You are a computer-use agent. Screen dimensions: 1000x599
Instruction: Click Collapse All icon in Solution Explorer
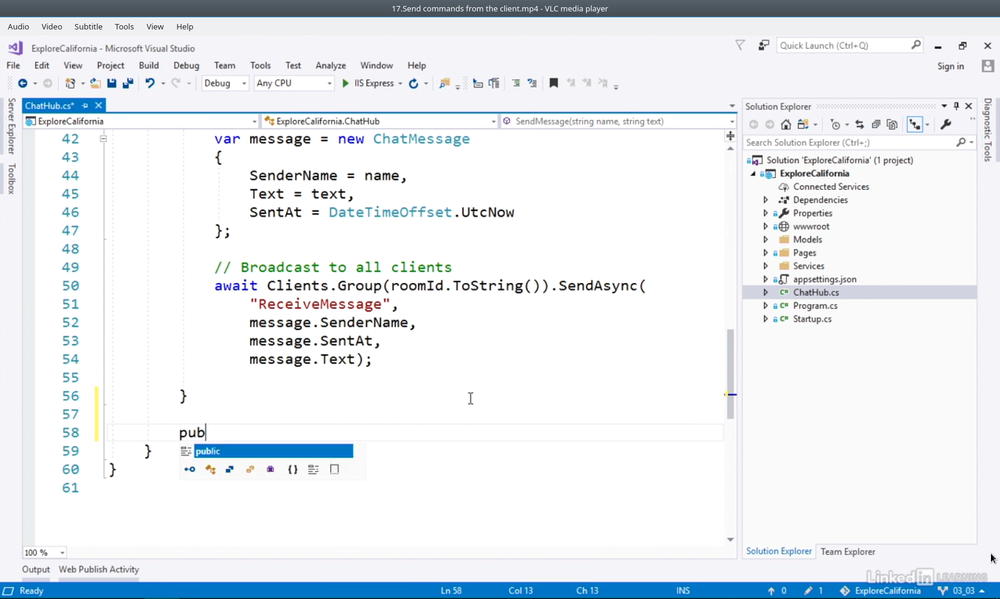(876, 125)
